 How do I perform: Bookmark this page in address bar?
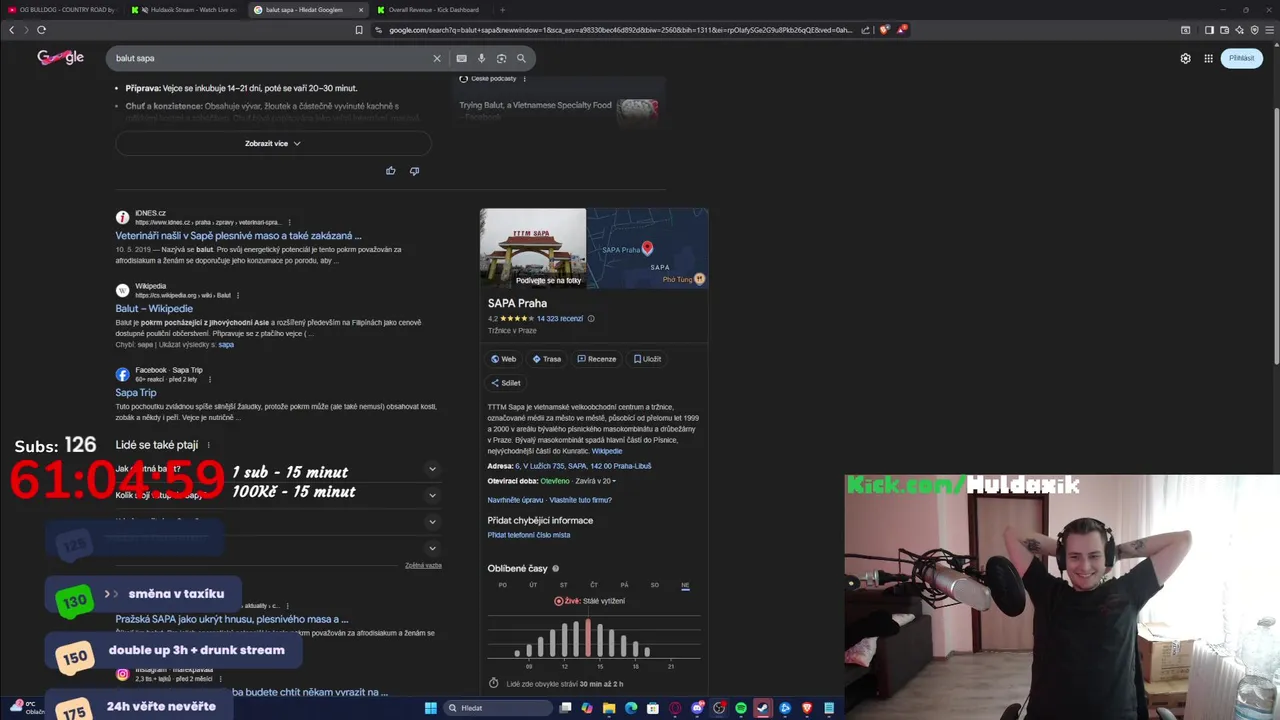[359, 30]
